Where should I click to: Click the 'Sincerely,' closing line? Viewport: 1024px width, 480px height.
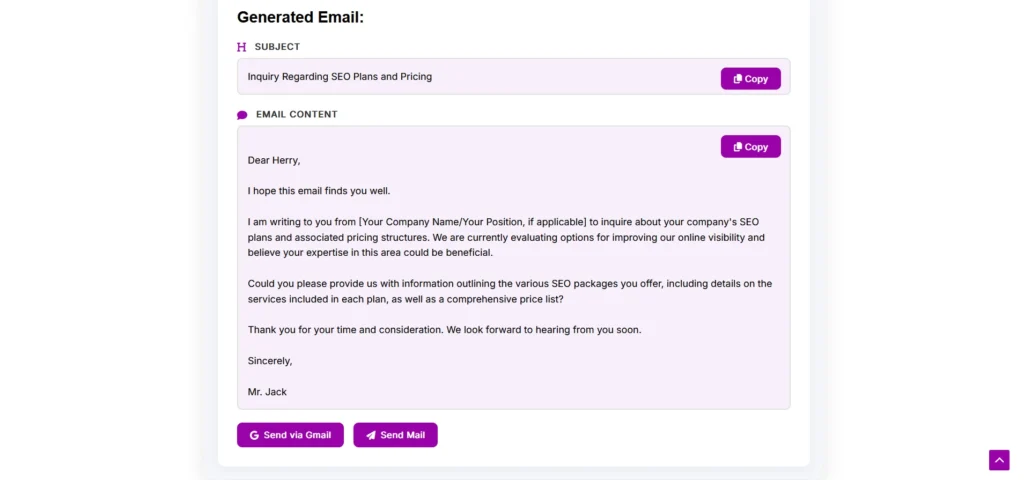tap(270, 361)
